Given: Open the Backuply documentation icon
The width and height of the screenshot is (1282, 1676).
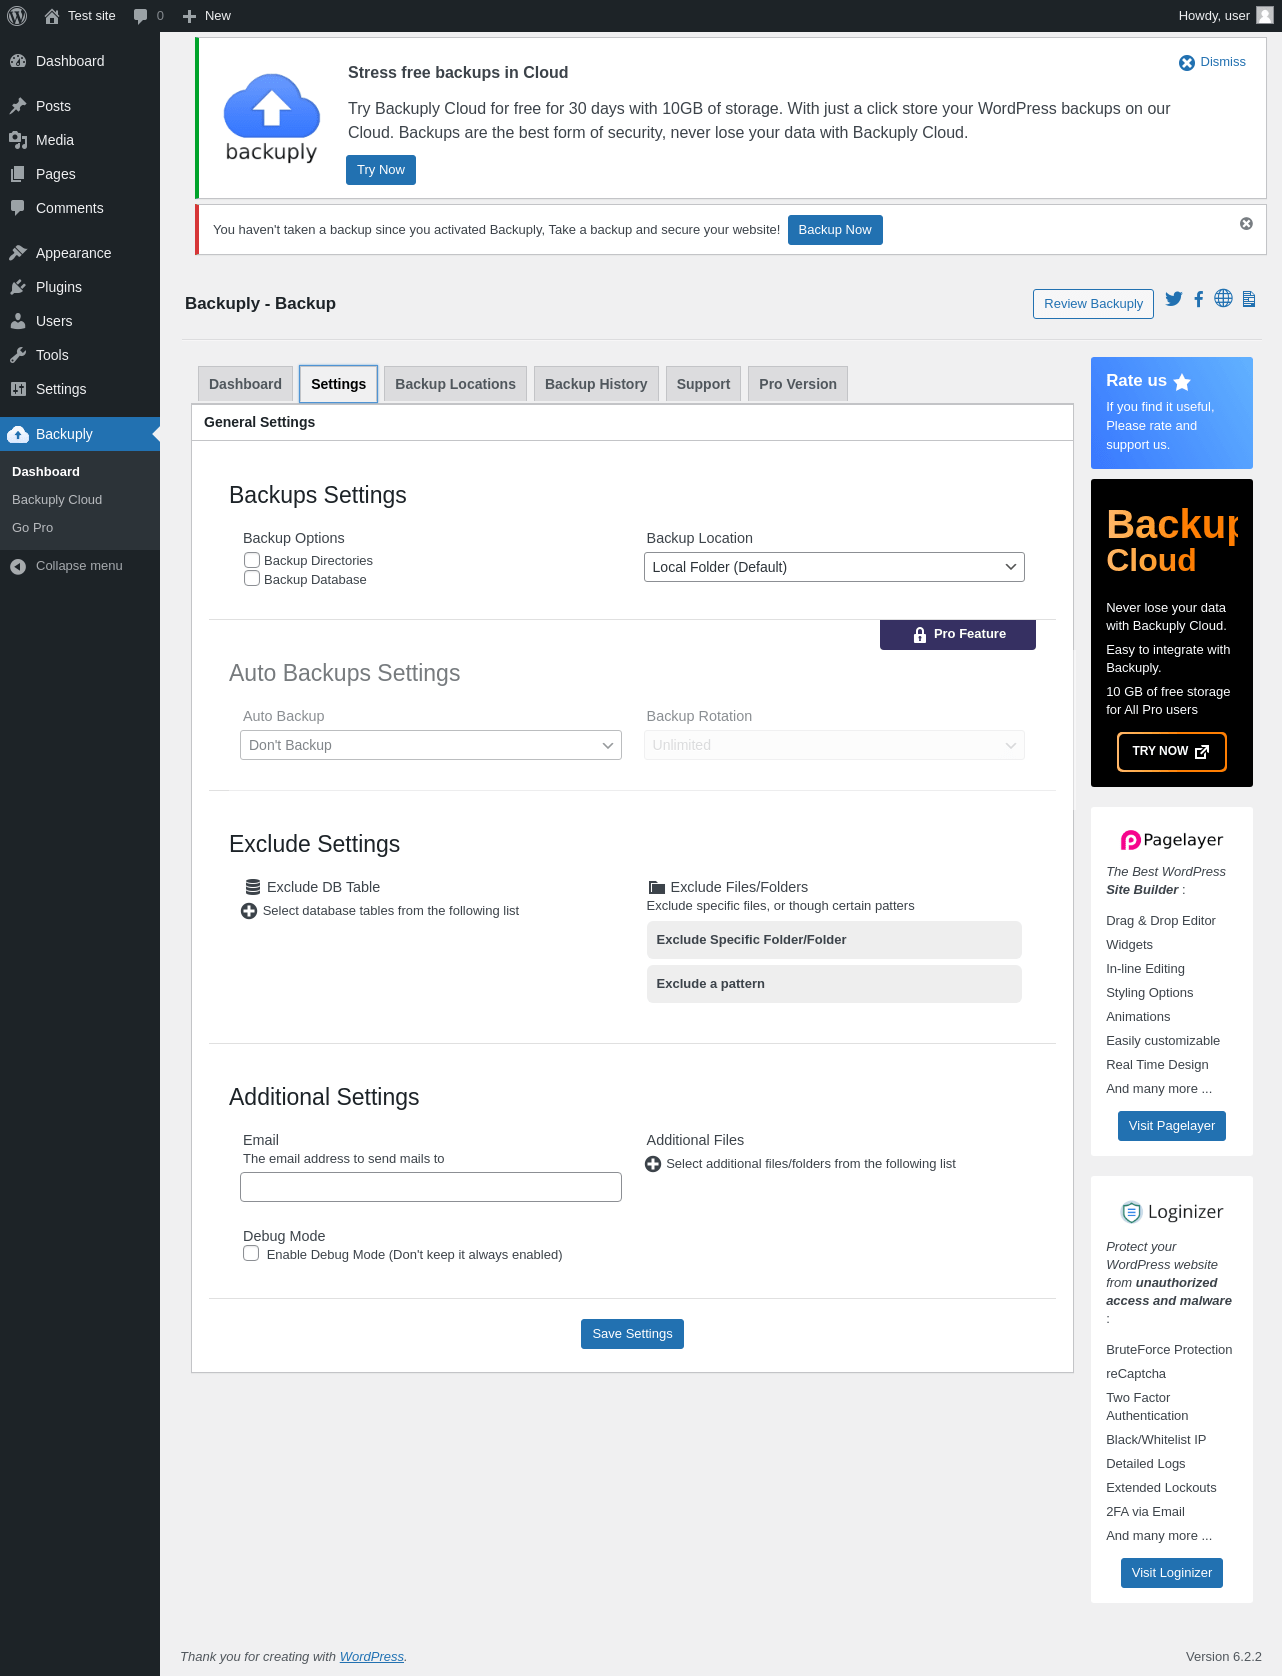Looking at the screenshot, I should click(1249, 299).
